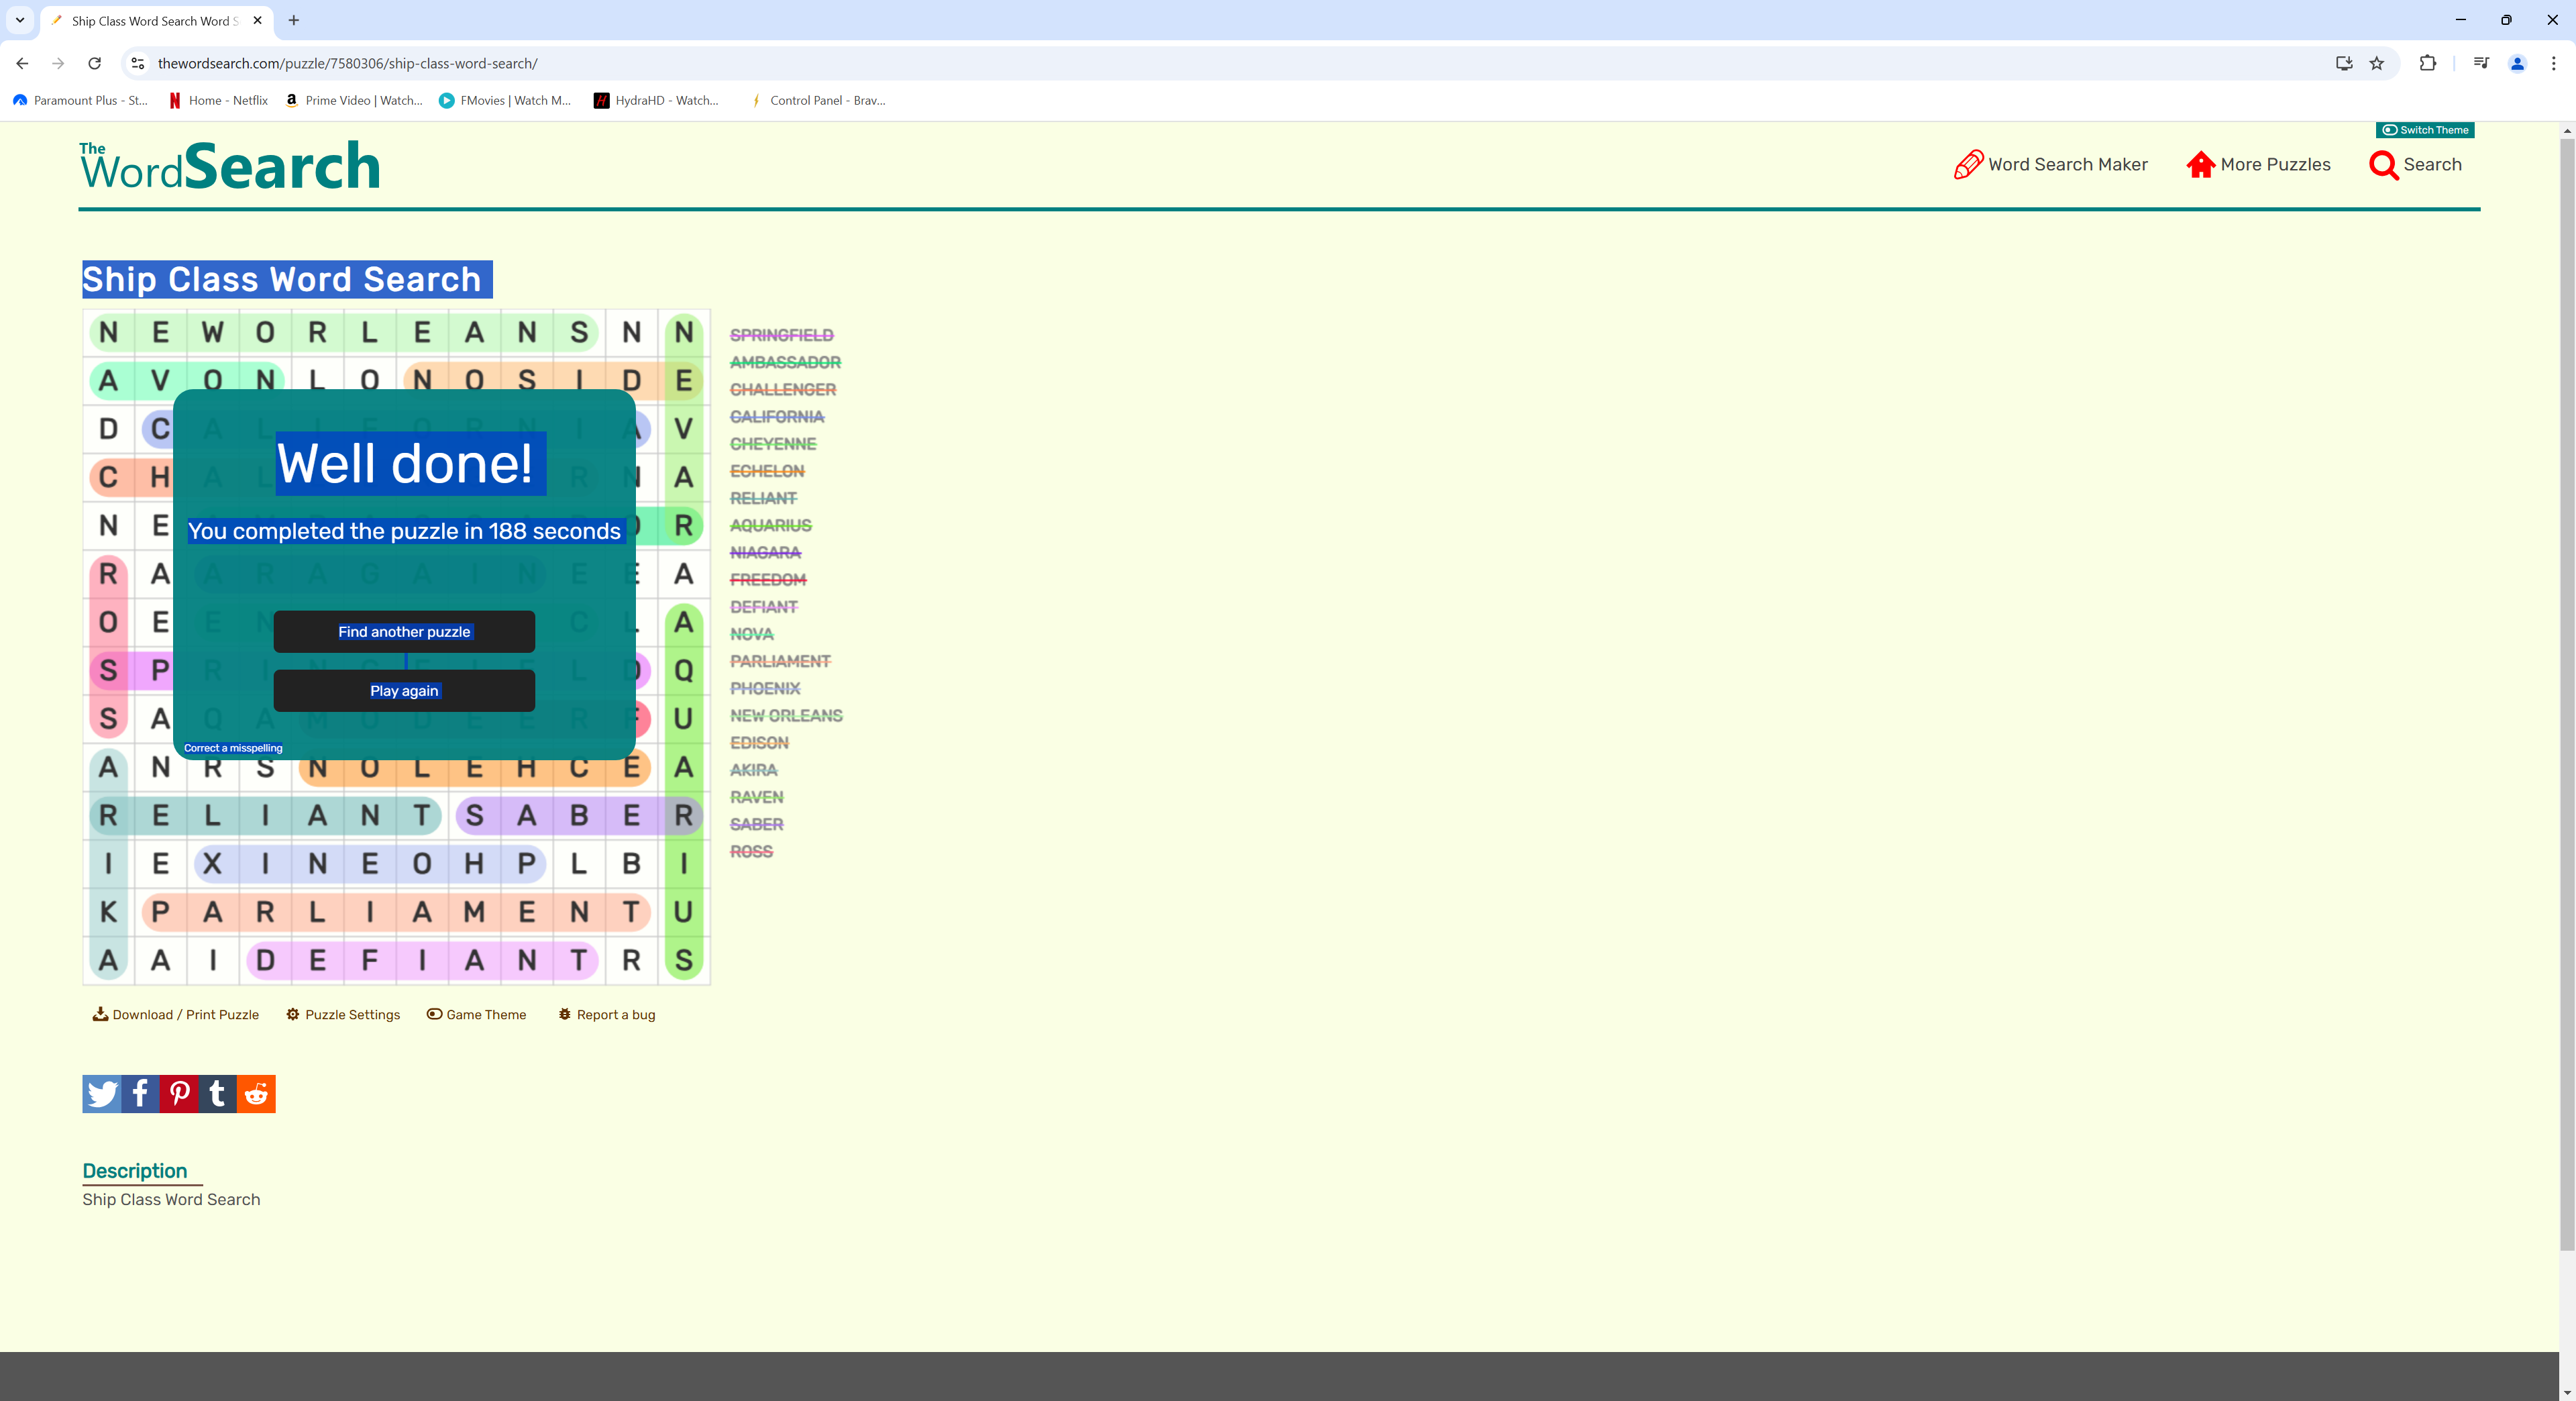Click the PARLIAMENT word in list
The image size is (2576, 1401).
pos(780,661)
